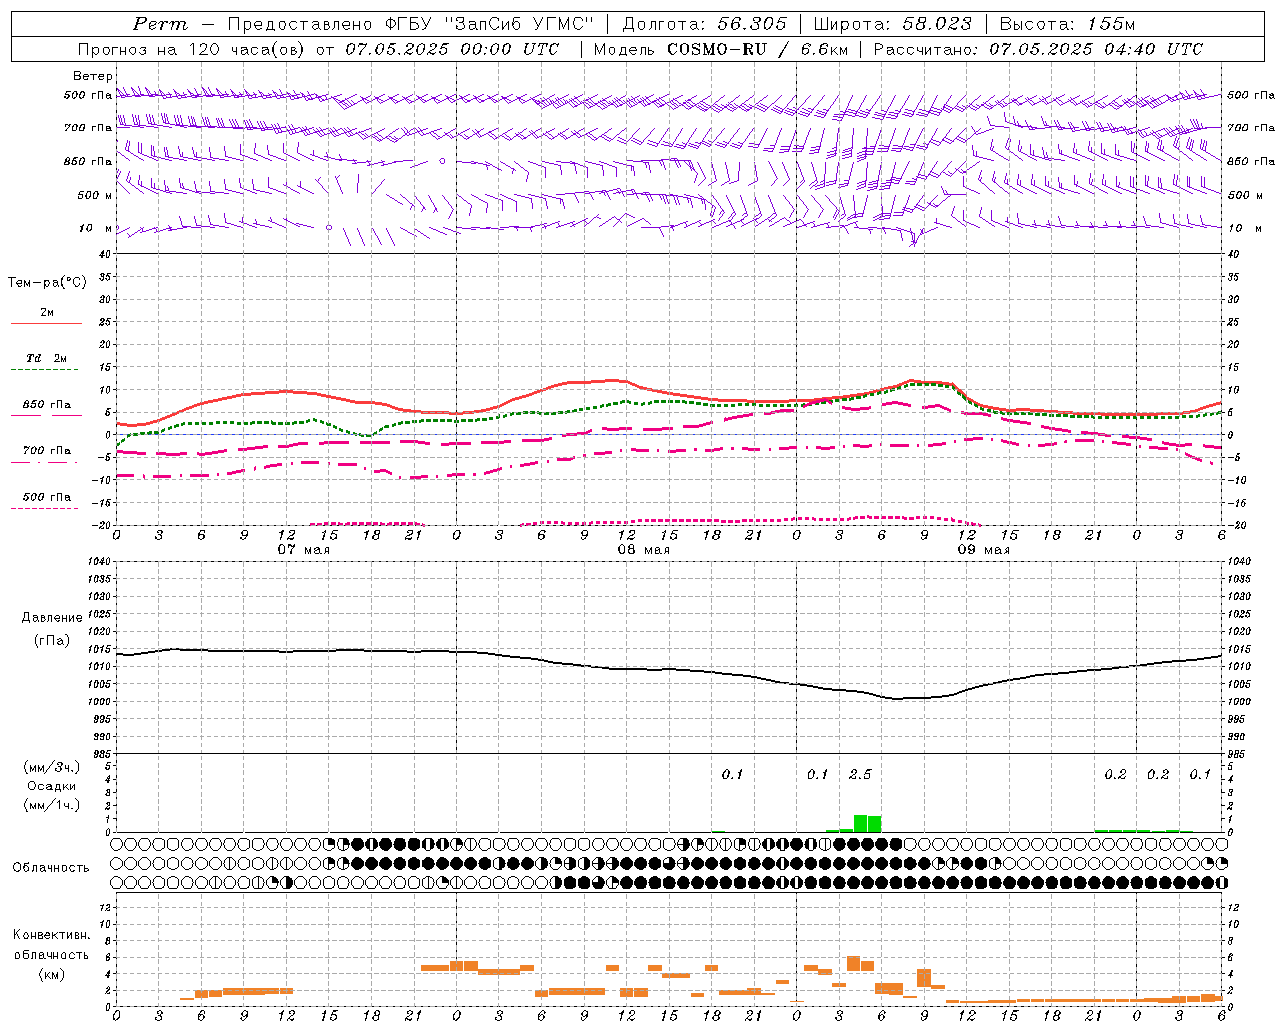Click the '08 мая' date label
Viewport: 1280px width, 1024px height.
point(644,550)
